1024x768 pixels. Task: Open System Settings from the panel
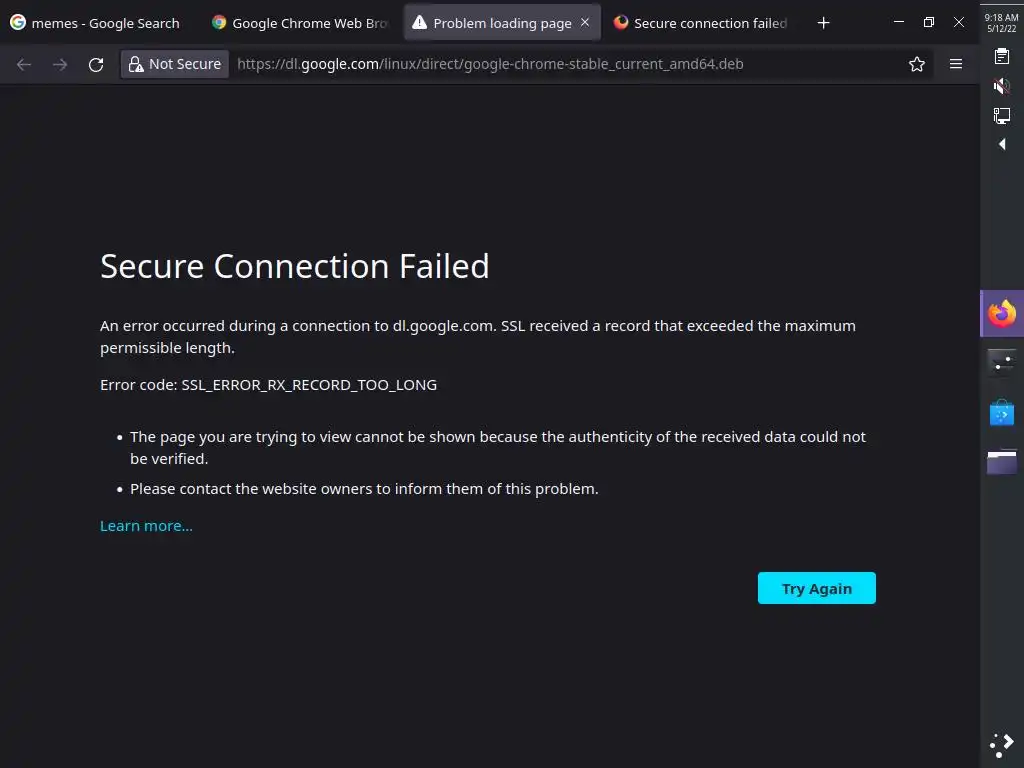(1002, 362)
